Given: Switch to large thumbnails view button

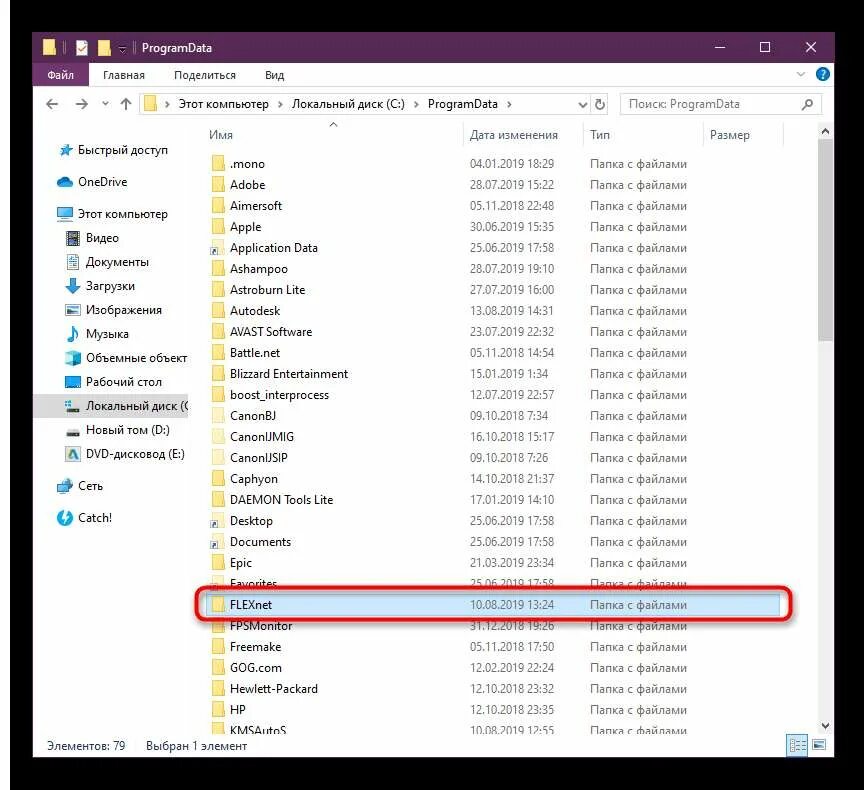Looking at the screenshot, I should pyautogui.click(x=819, y=745).
